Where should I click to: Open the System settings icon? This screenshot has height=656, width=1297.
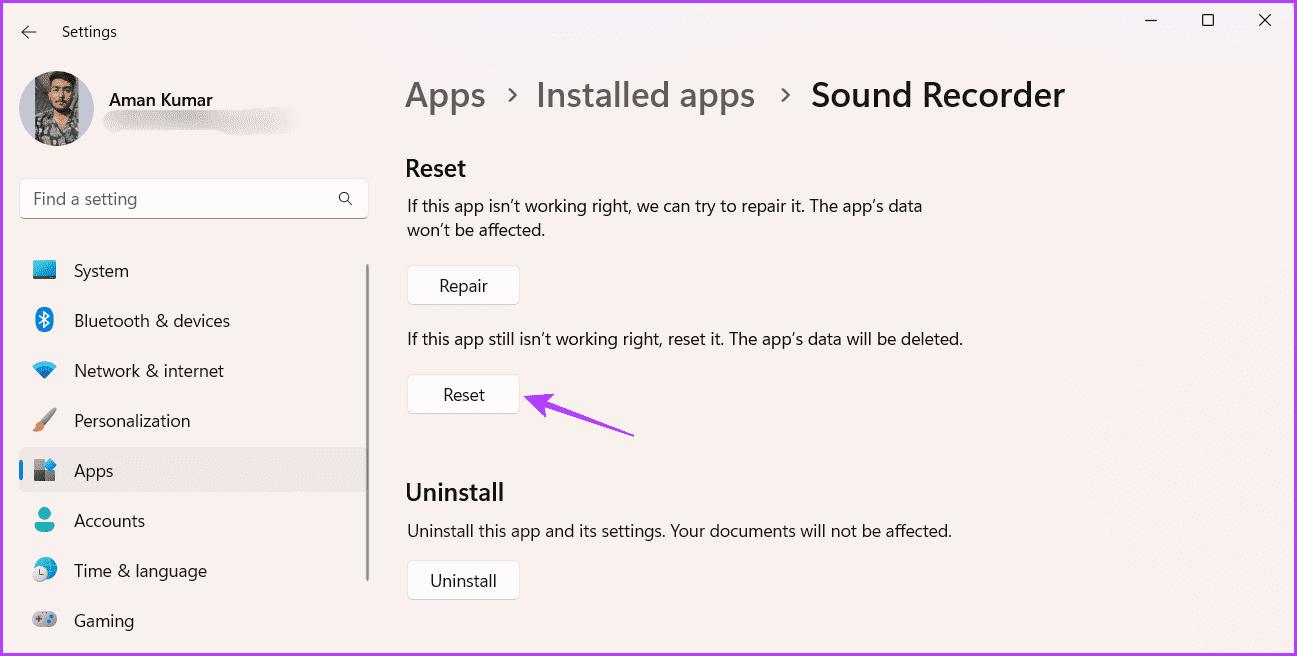point(44,271)
